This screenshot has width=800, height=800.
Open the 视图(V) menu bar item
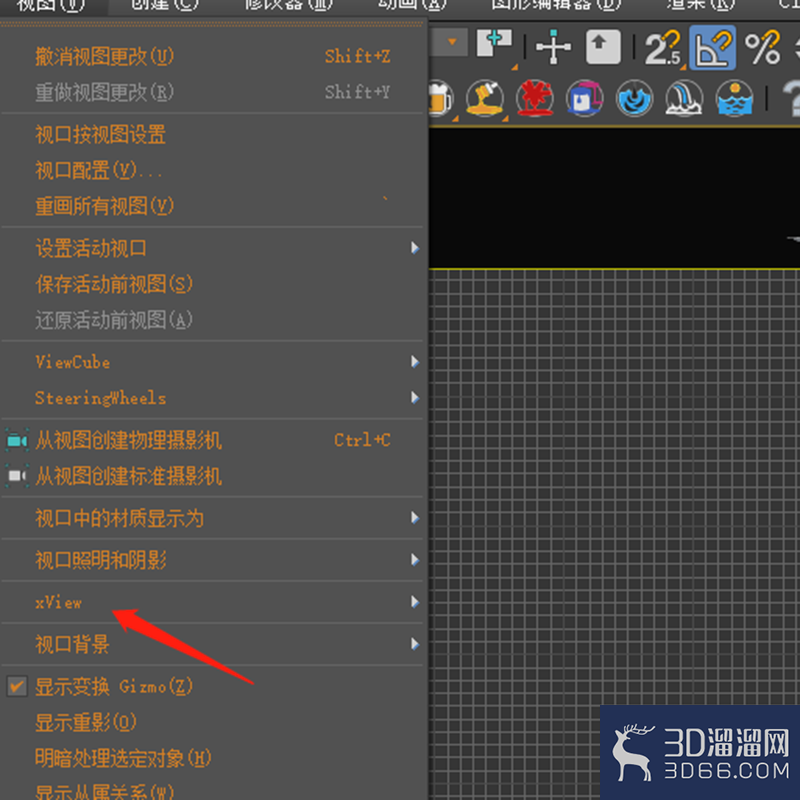(51, 5)
